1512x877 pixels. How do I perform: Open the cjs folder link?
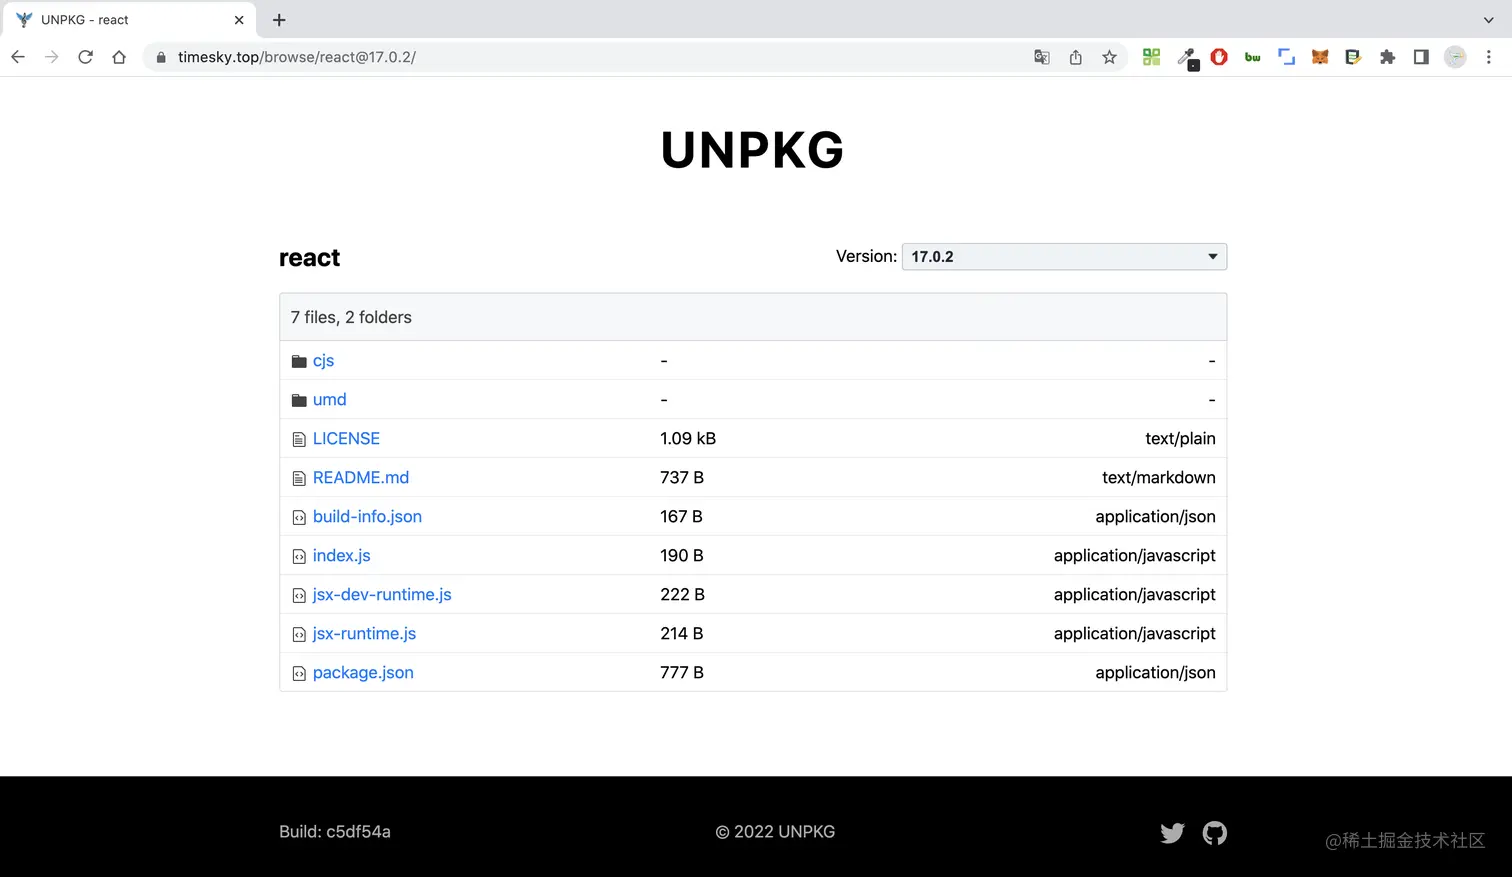click(x=323, y=361)
